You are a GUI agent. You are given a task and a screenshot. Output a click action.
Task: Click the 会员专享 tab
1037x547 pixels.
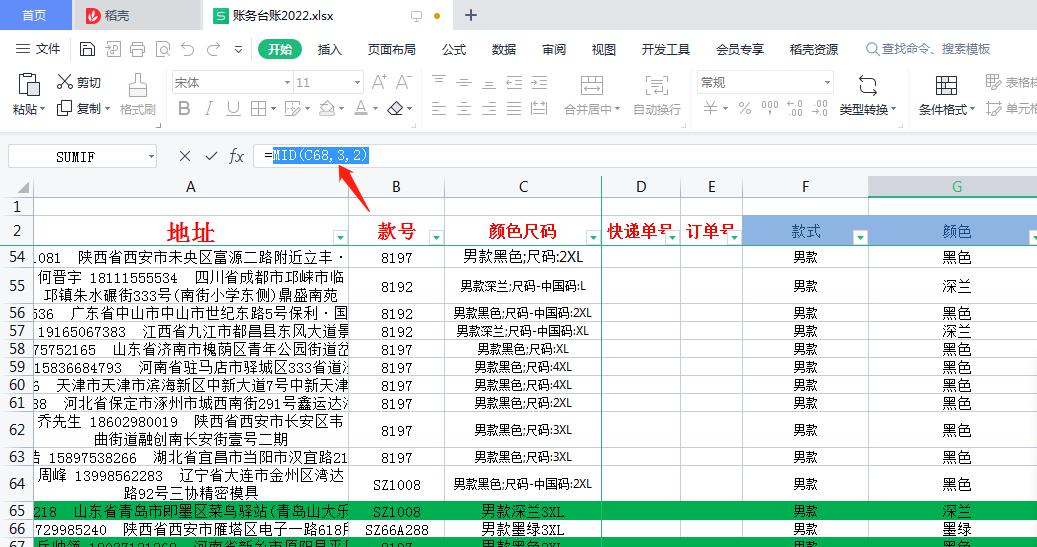[739, 50]
